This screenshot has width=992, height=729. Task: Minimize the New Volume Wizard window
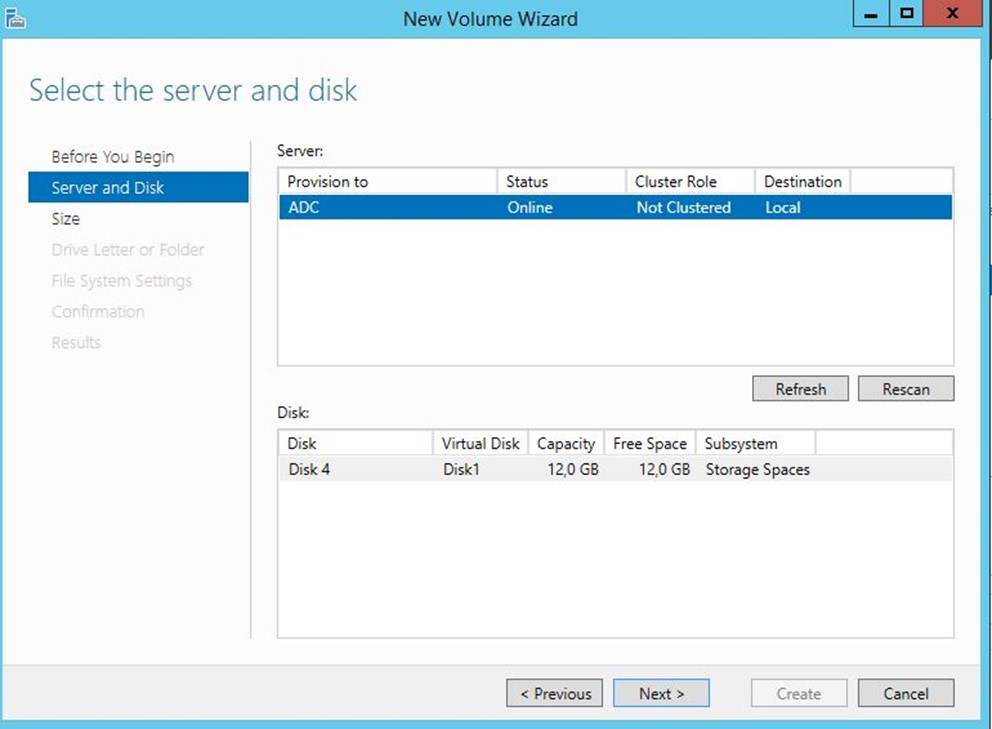[x=871, y=13]
